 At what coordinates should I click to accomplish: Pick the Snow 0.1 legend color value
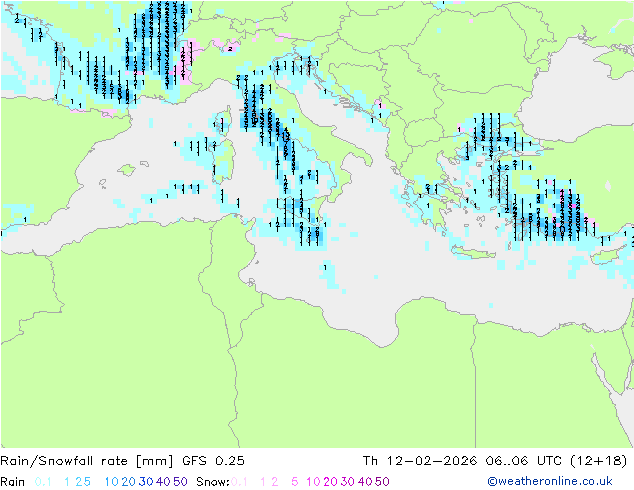click(x=239, y=482)
